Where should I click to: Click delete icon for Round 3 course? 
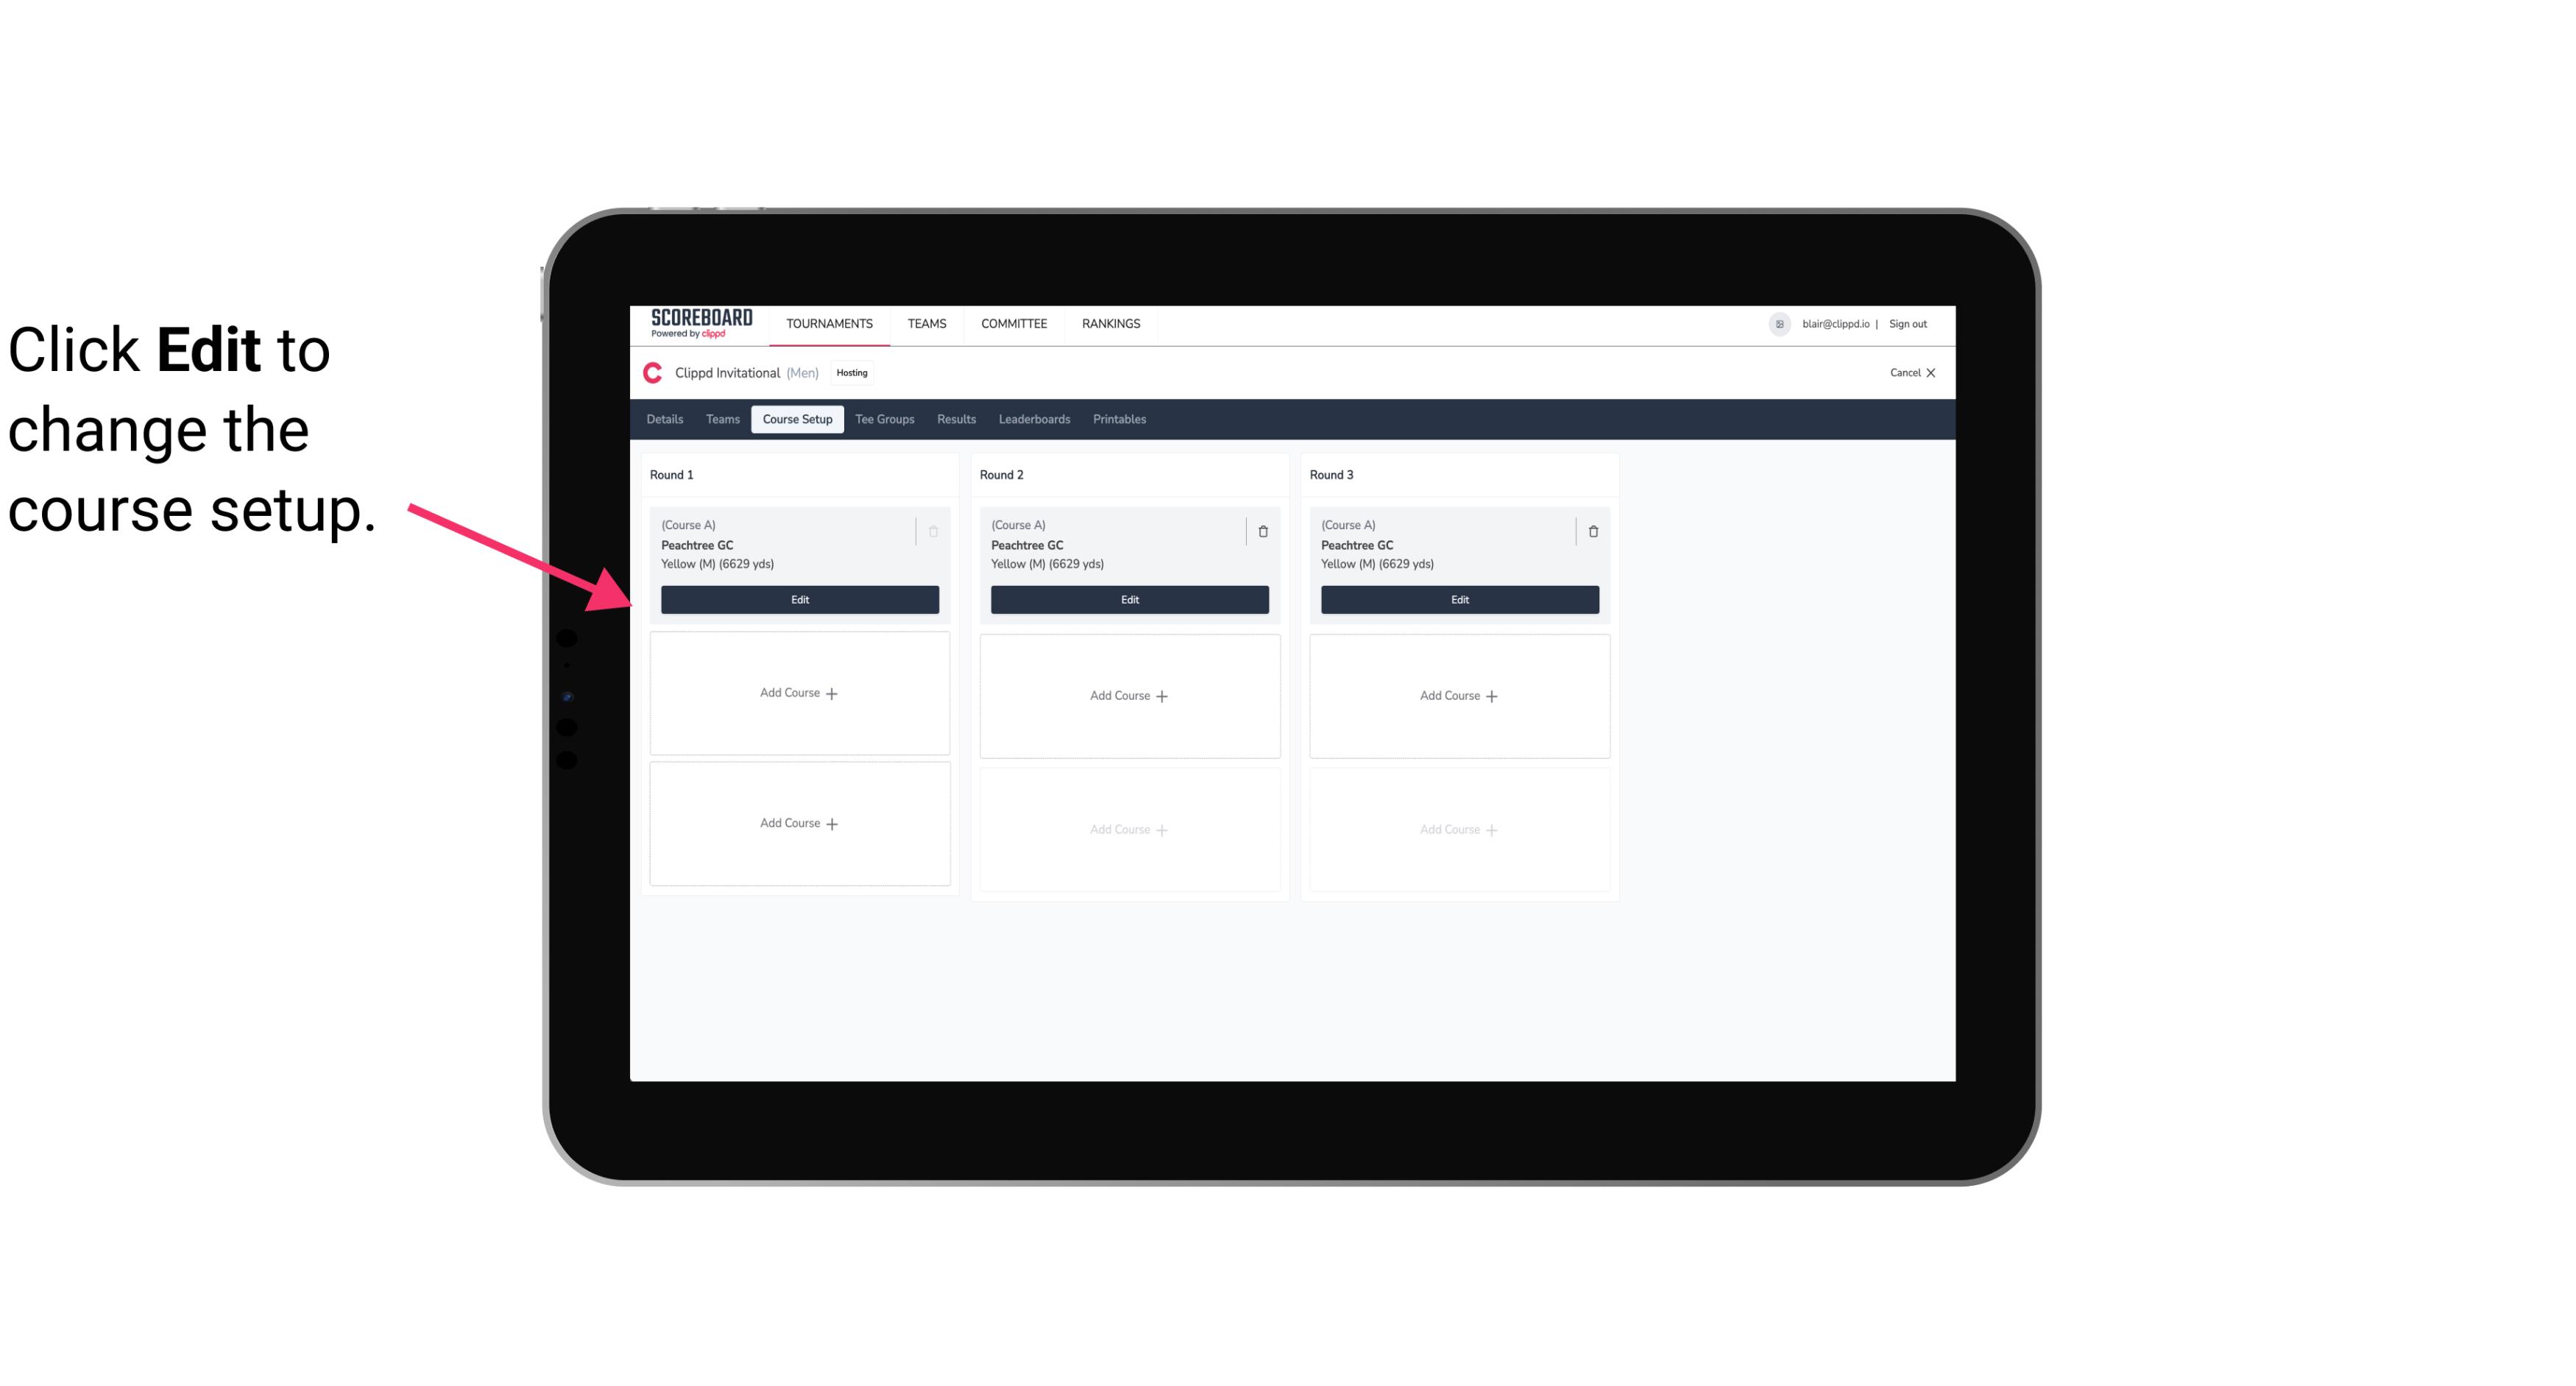[x=1590, y=531]
